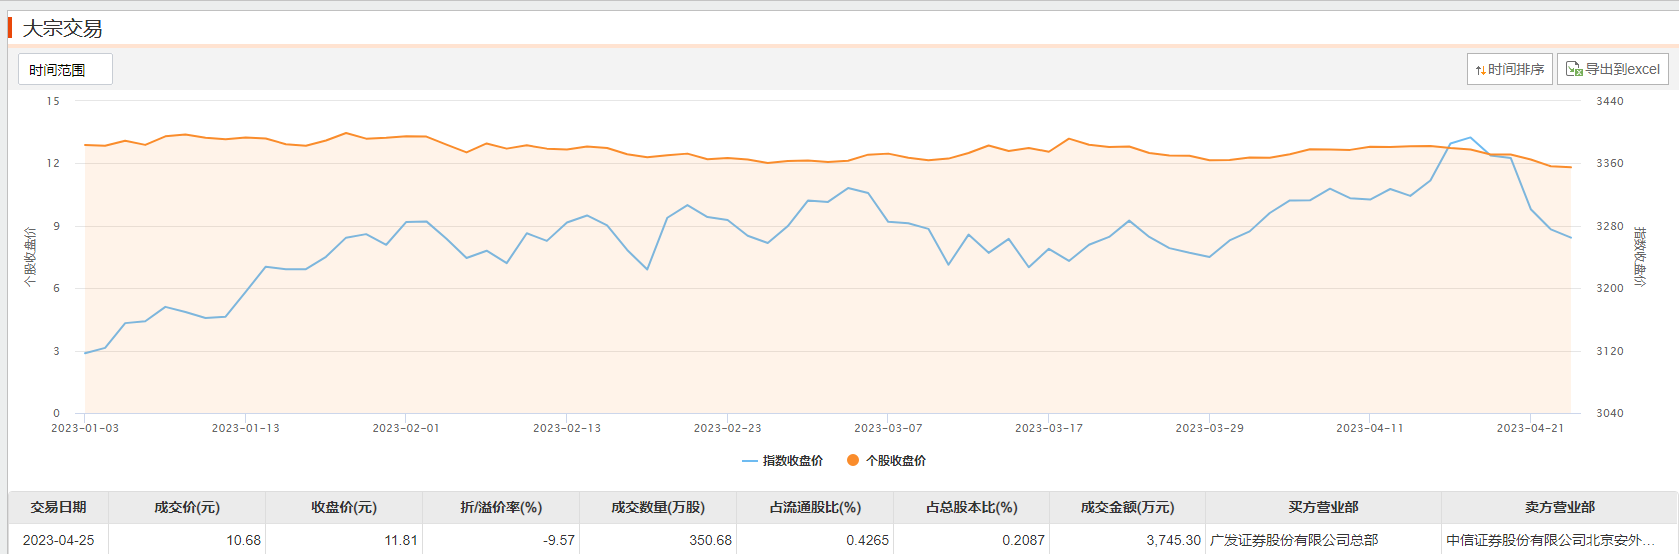Click the right axis label 指数收盘价
Viewport: 1679px width, 554px height.
[1640, 257]
